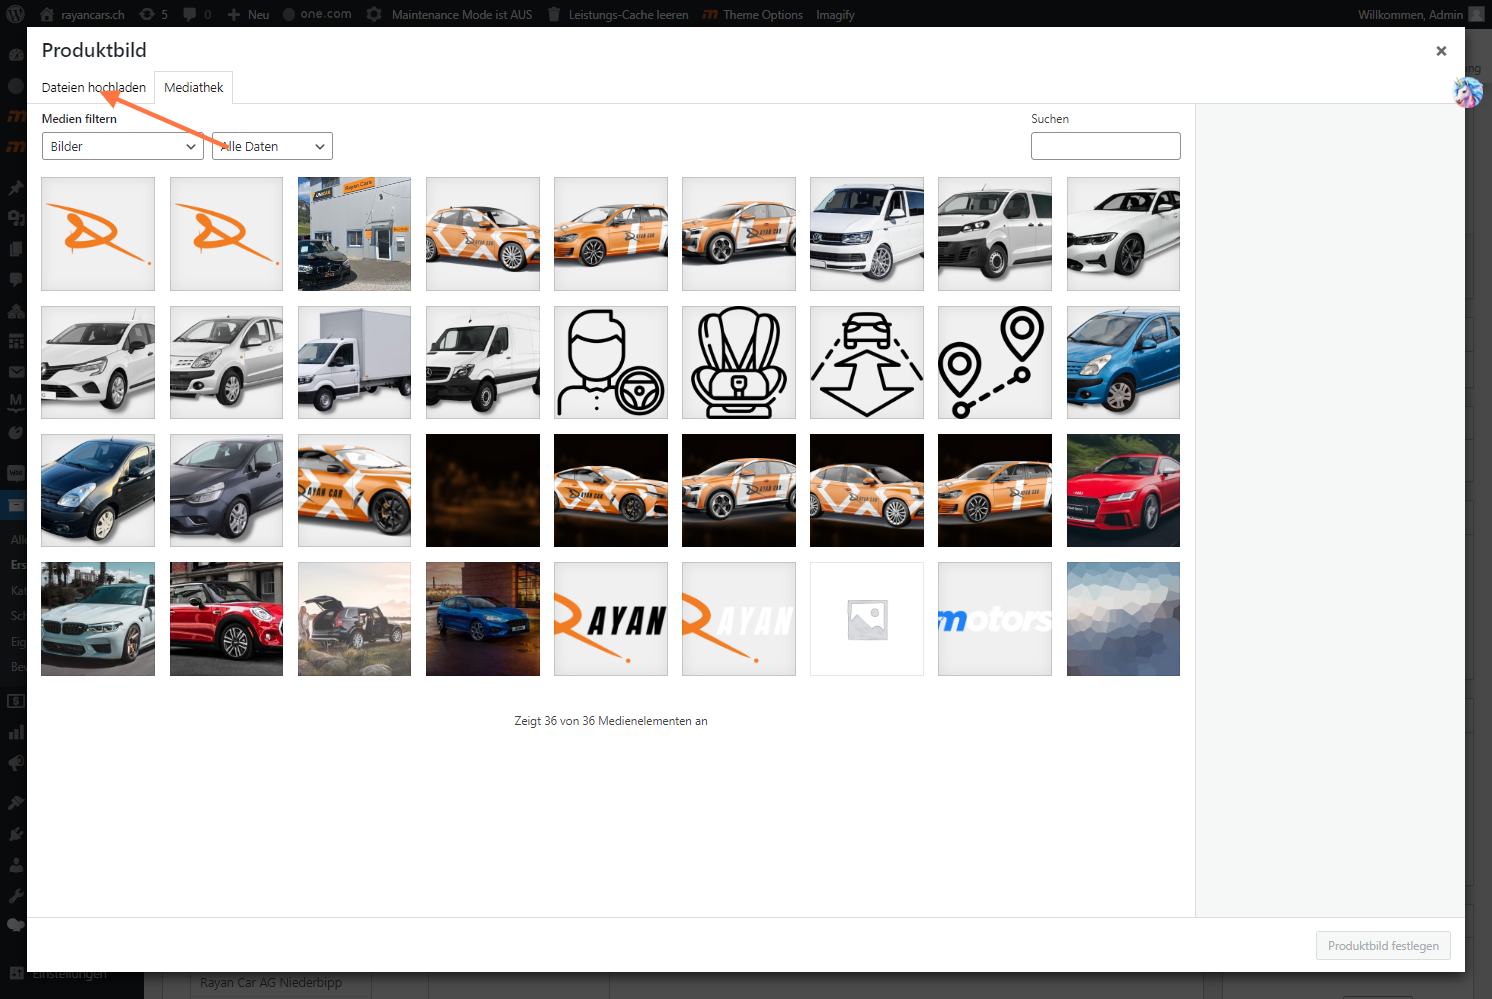
Task: Open the Neu menu in admin bar
Action: point(248,14)
